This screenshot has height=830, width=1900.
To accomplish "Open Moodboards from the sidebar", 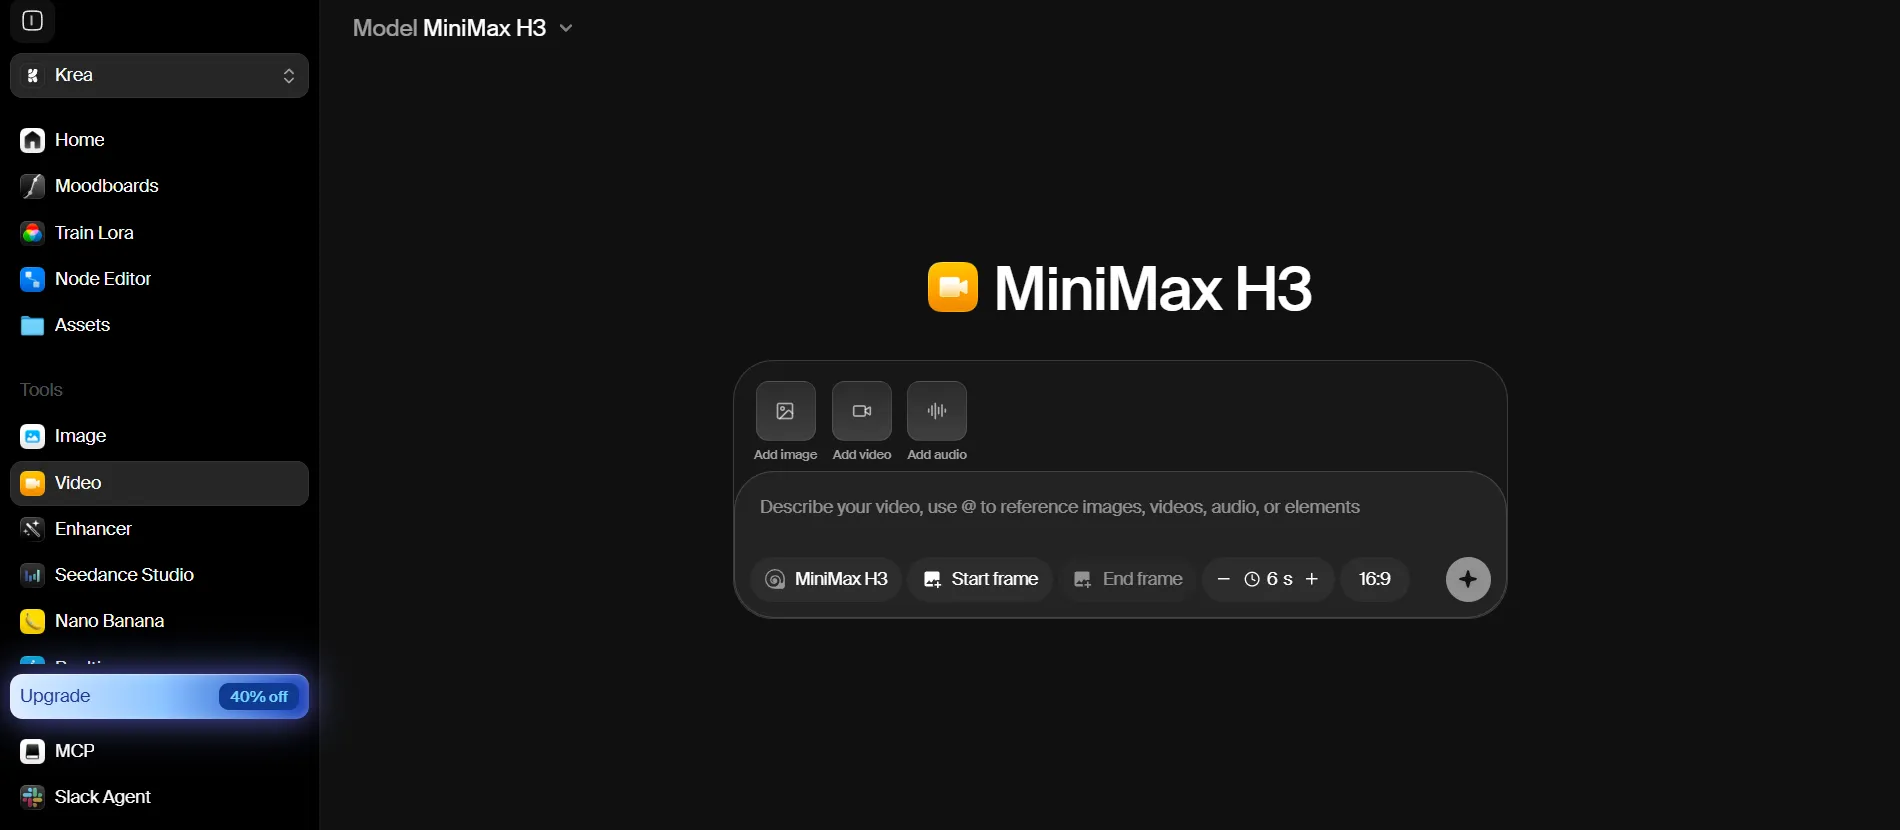I will (x=159, y=186).
